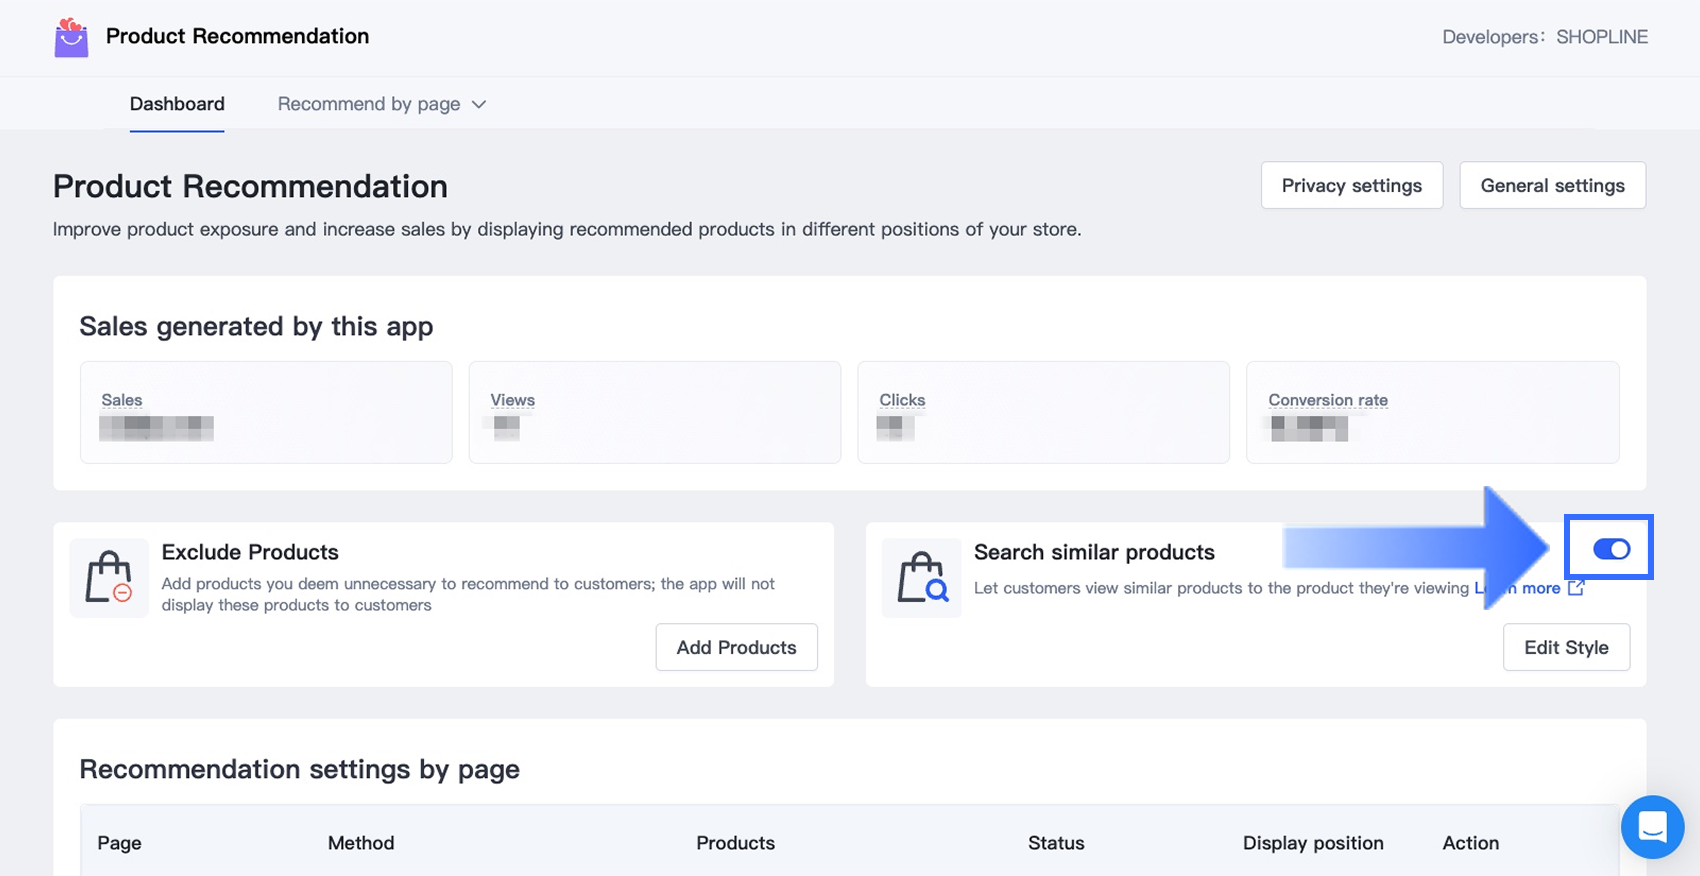Click the Add Products button
The height and width of the screenshot is (876, 1700).
pos(736,647)
